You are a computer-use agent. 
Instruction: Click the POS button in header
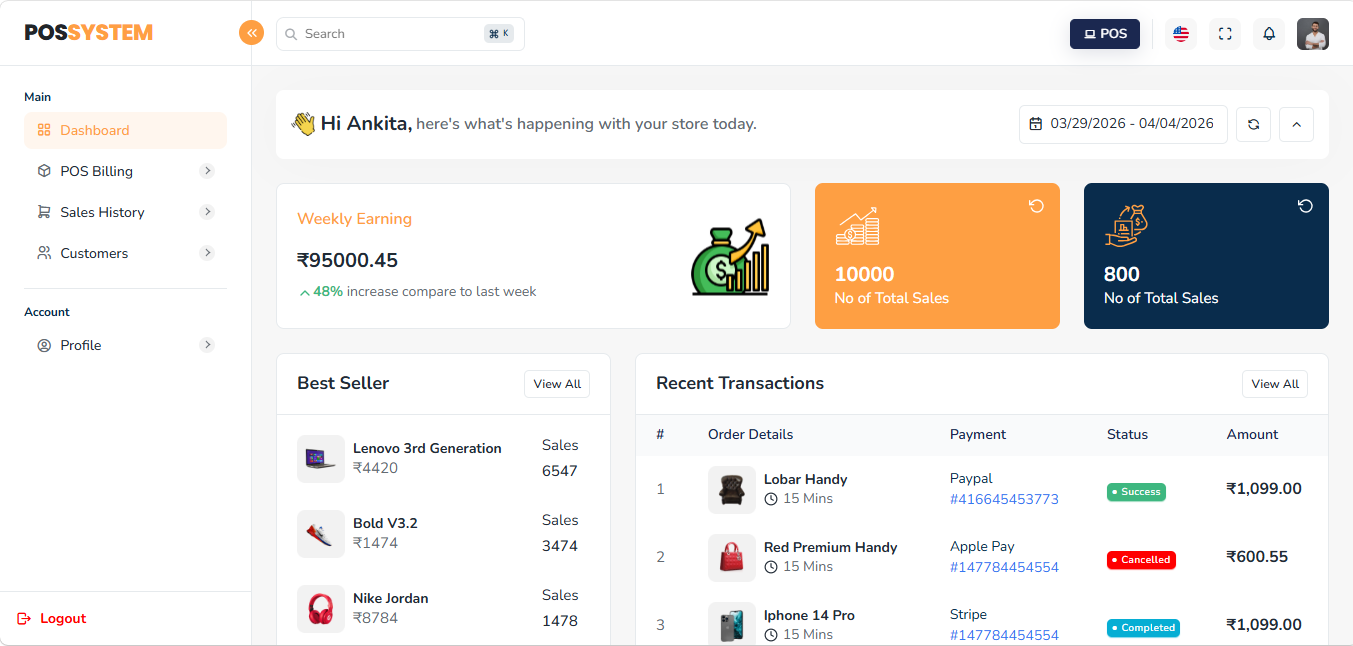tap(1104, 34)
